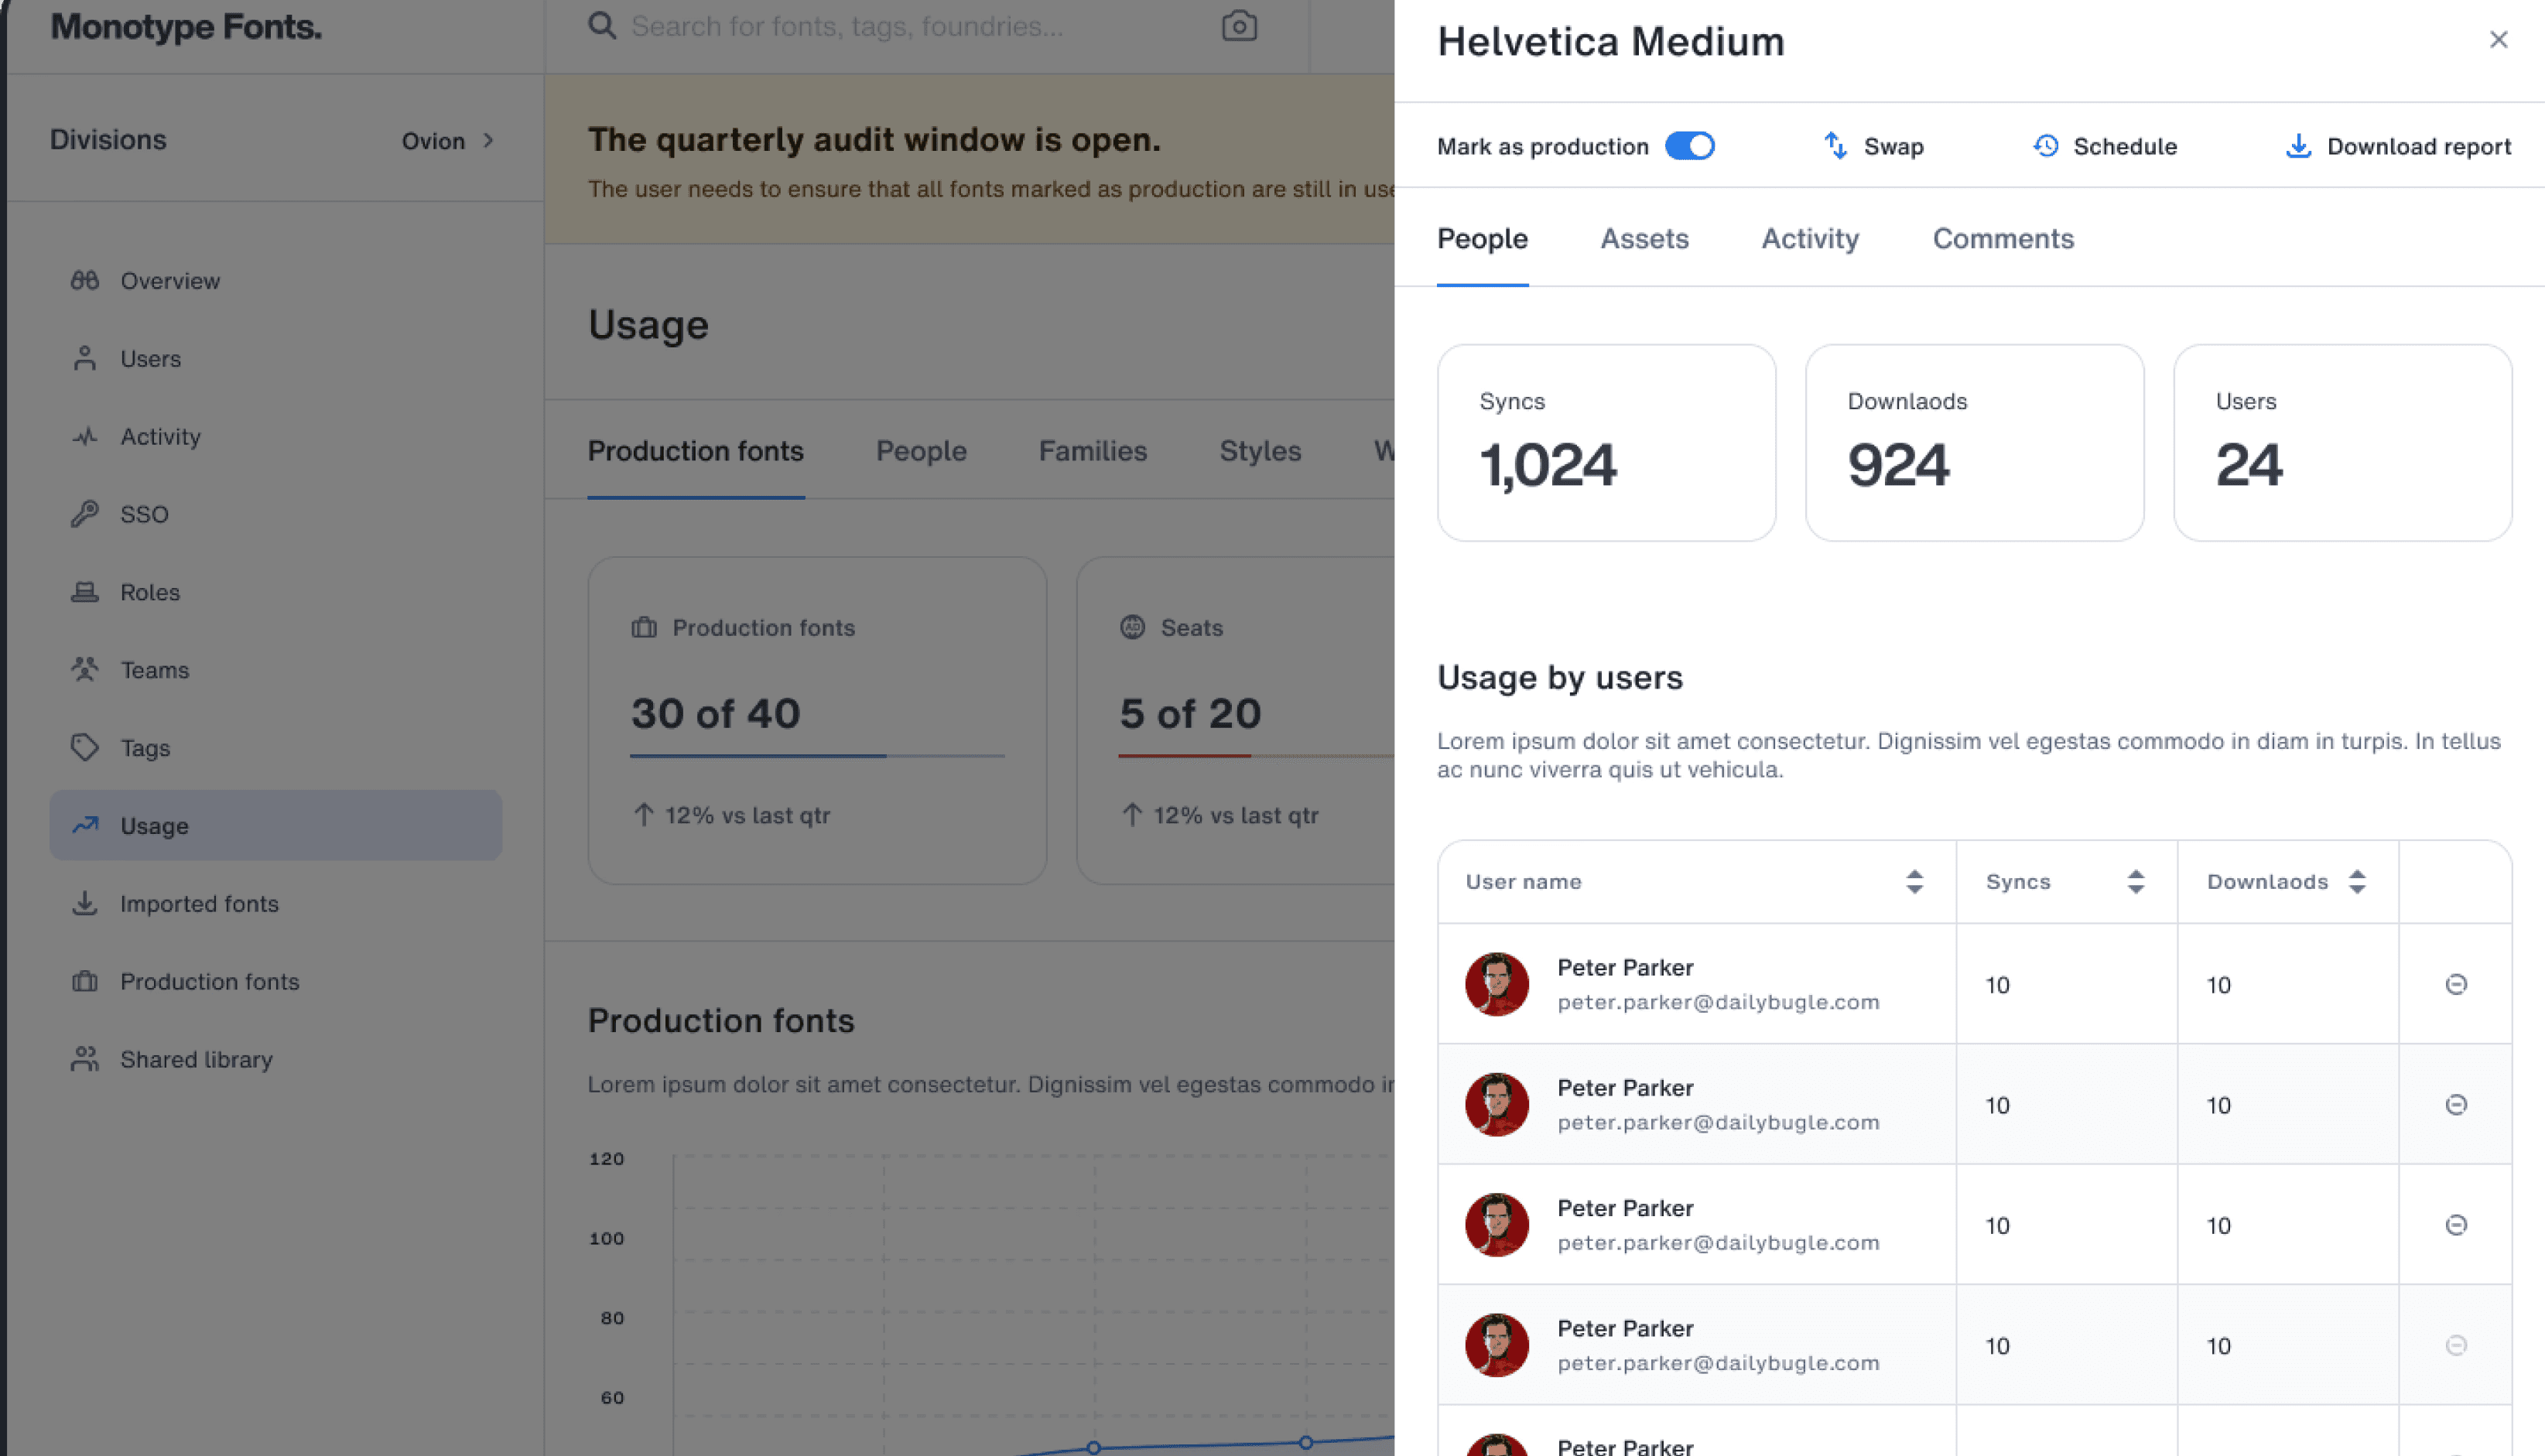Screen dimensions: 2545x1456
Task: Select the Production fonts usage tab
Action: click(696, 451)
